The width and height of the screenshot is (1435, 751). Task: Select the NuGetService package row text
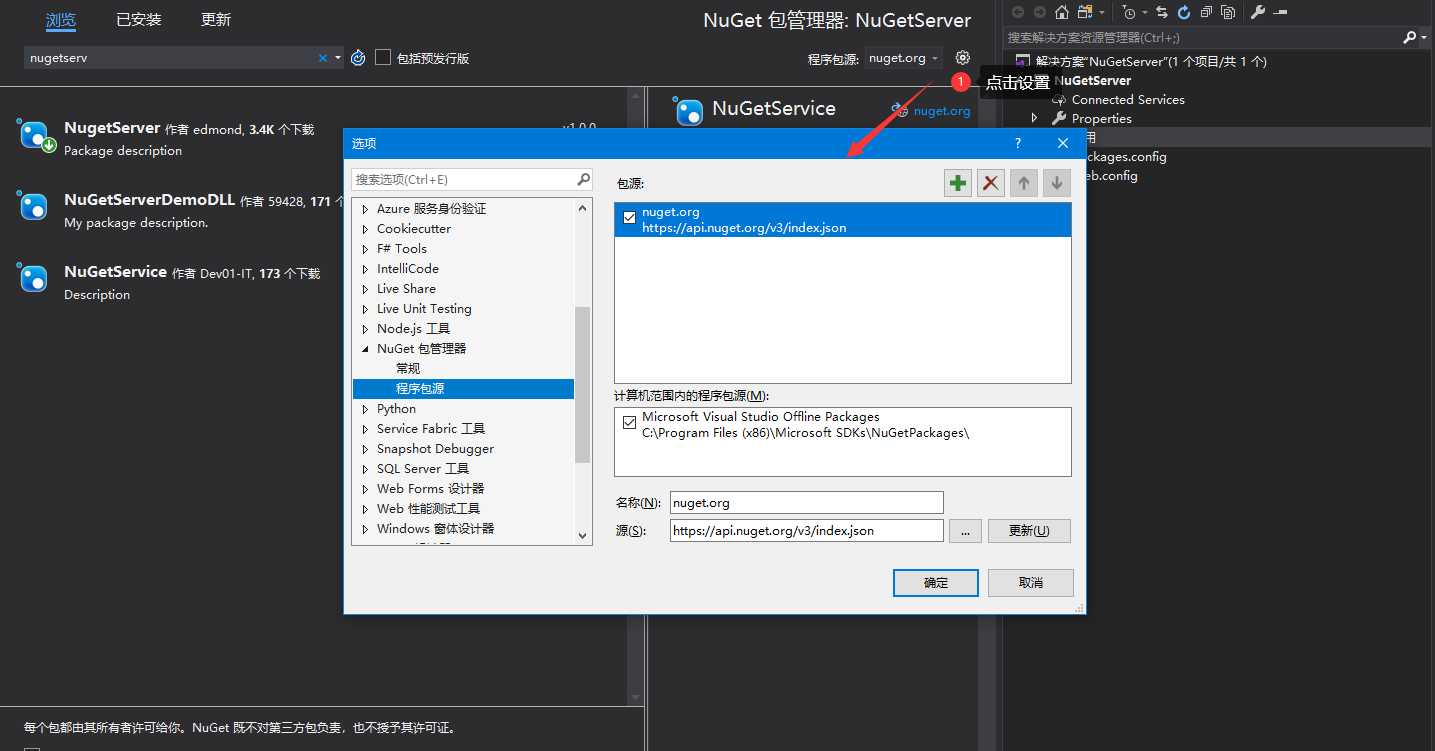(115, 272)
